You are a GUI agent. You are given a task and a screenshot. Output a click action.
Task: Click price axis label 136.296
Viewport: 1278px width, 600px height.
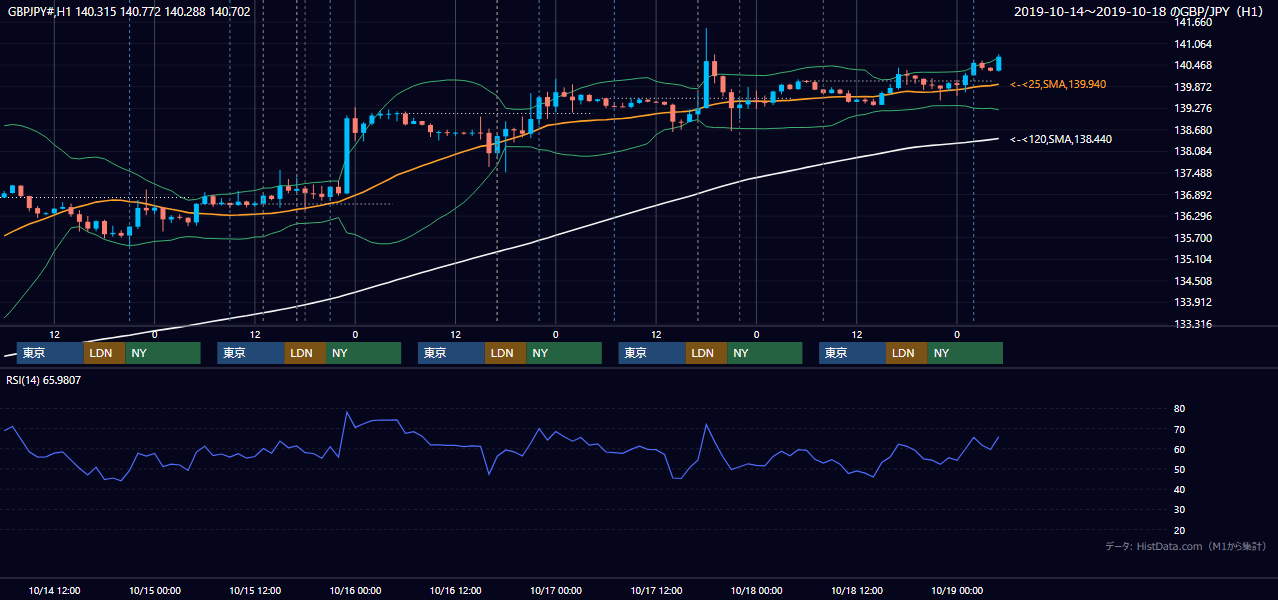(1192, 216)
